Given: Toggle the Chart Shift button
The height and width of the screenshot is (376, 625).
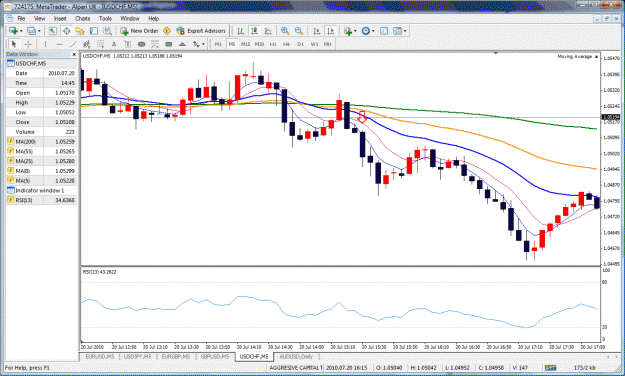Looking at the screenshot, I should 330,31.
